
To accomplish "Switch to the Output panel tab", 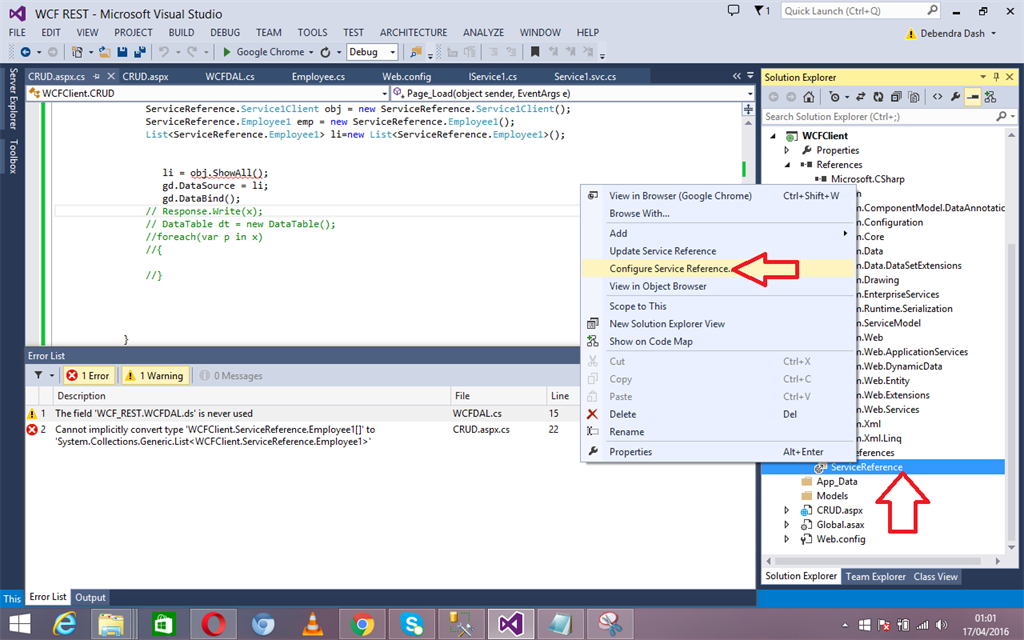I will [90, 597].
